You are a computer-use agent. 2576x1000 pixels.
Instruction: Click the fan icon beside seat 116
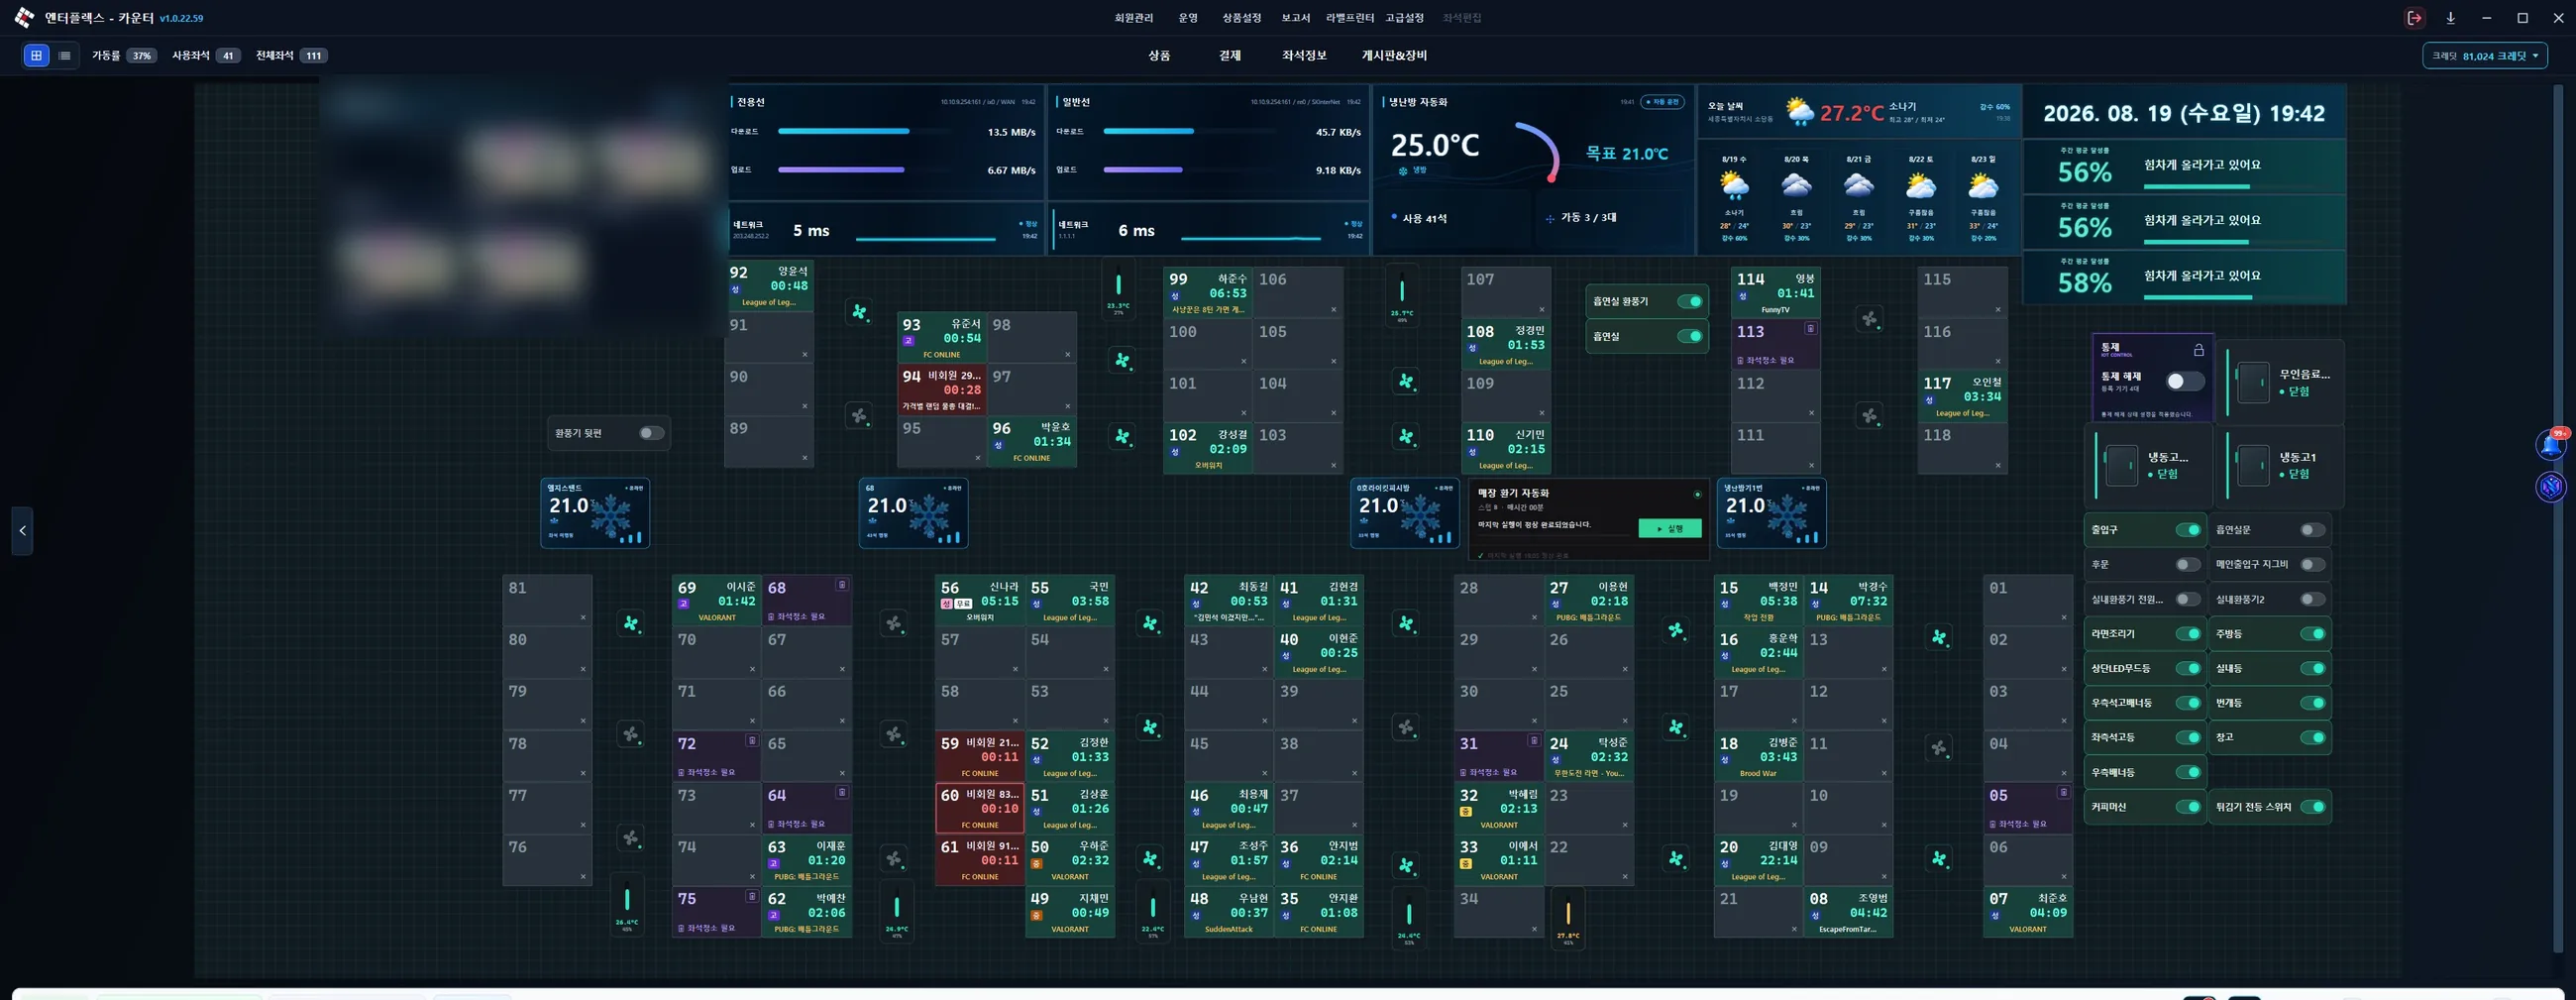1869,319
